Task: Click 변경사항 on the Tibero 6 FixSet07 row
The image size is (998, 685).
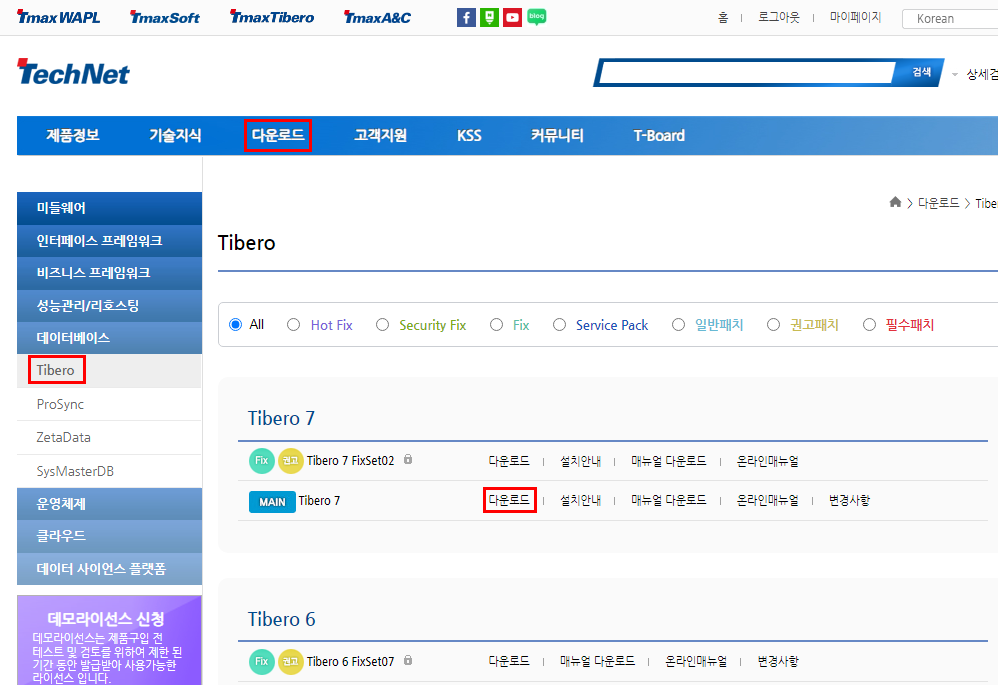Action: pos(778,661)
